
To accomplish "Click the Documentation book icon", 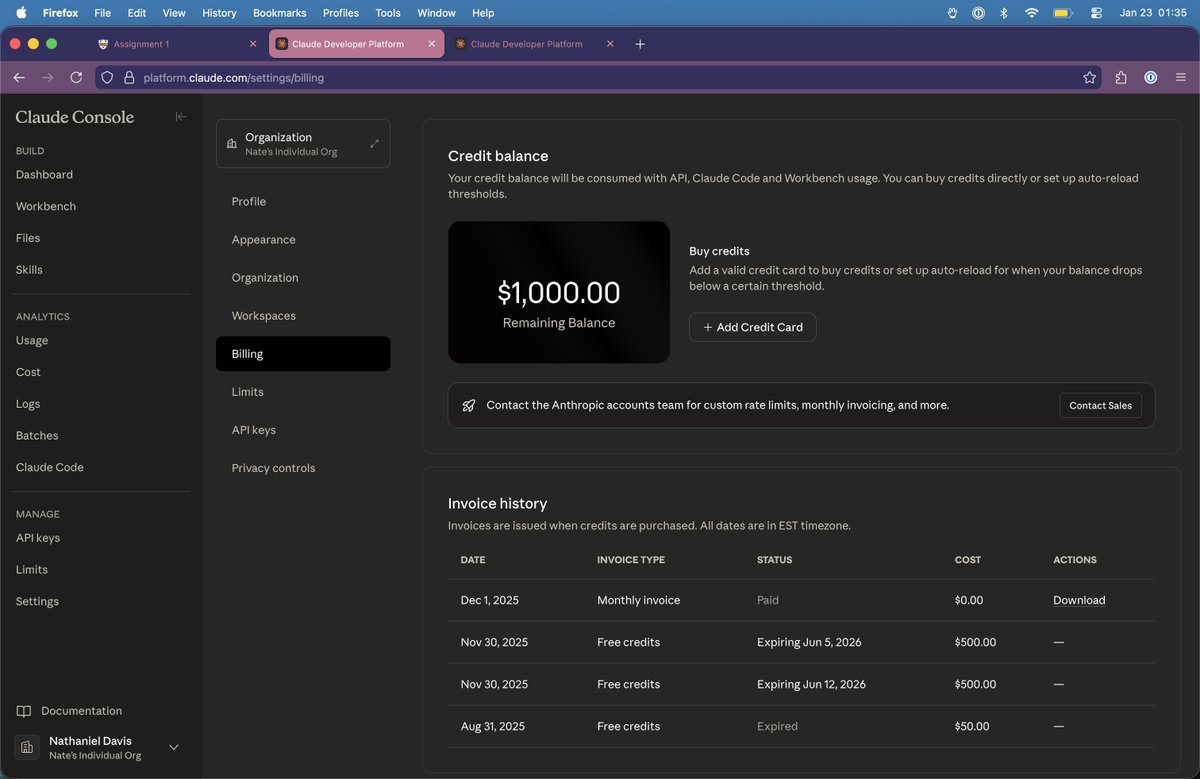I will (x=24, y=711).
